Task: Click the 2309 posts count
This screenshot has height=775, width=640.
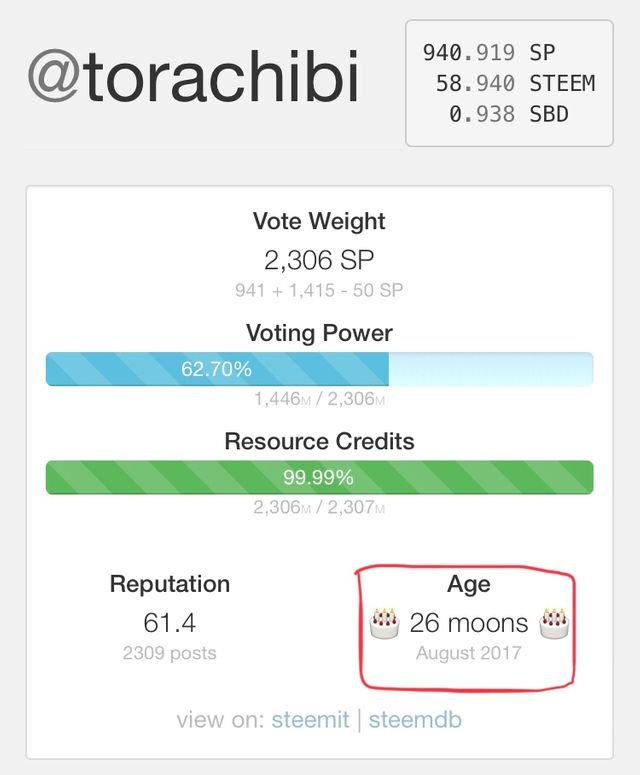Action: 170,653
